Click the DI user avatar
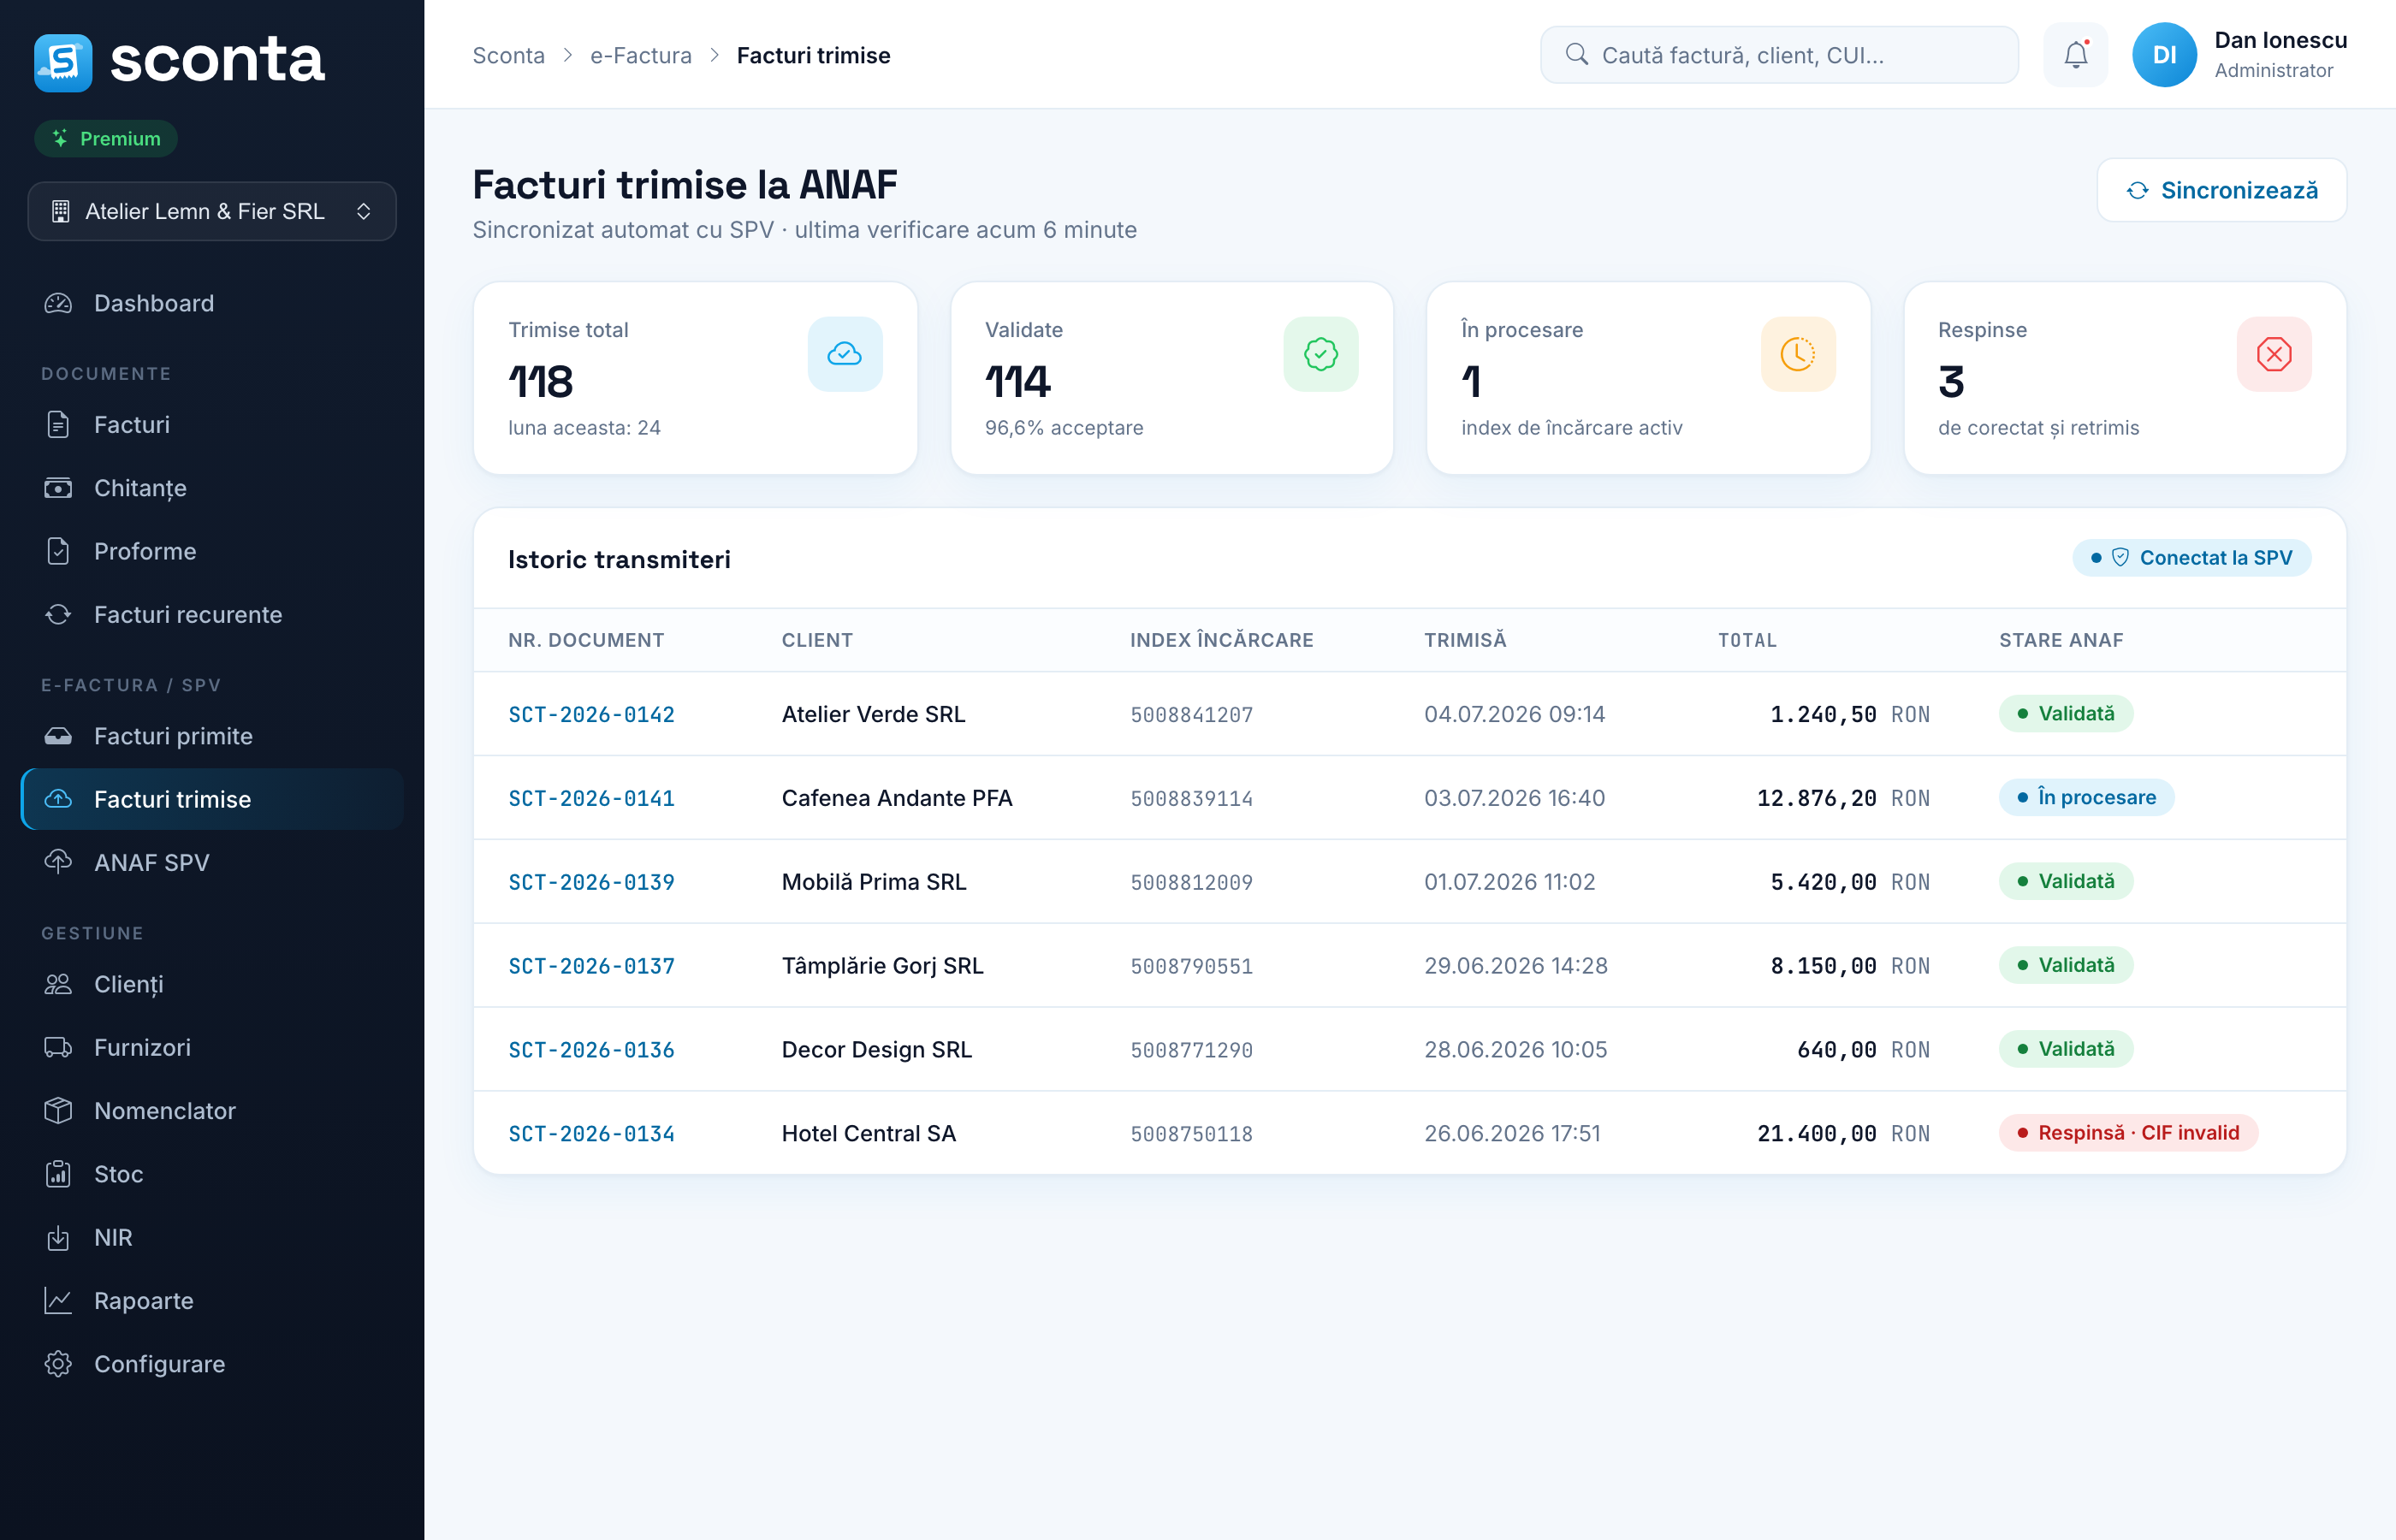 pyautogui.click(x=2164, y=55)
